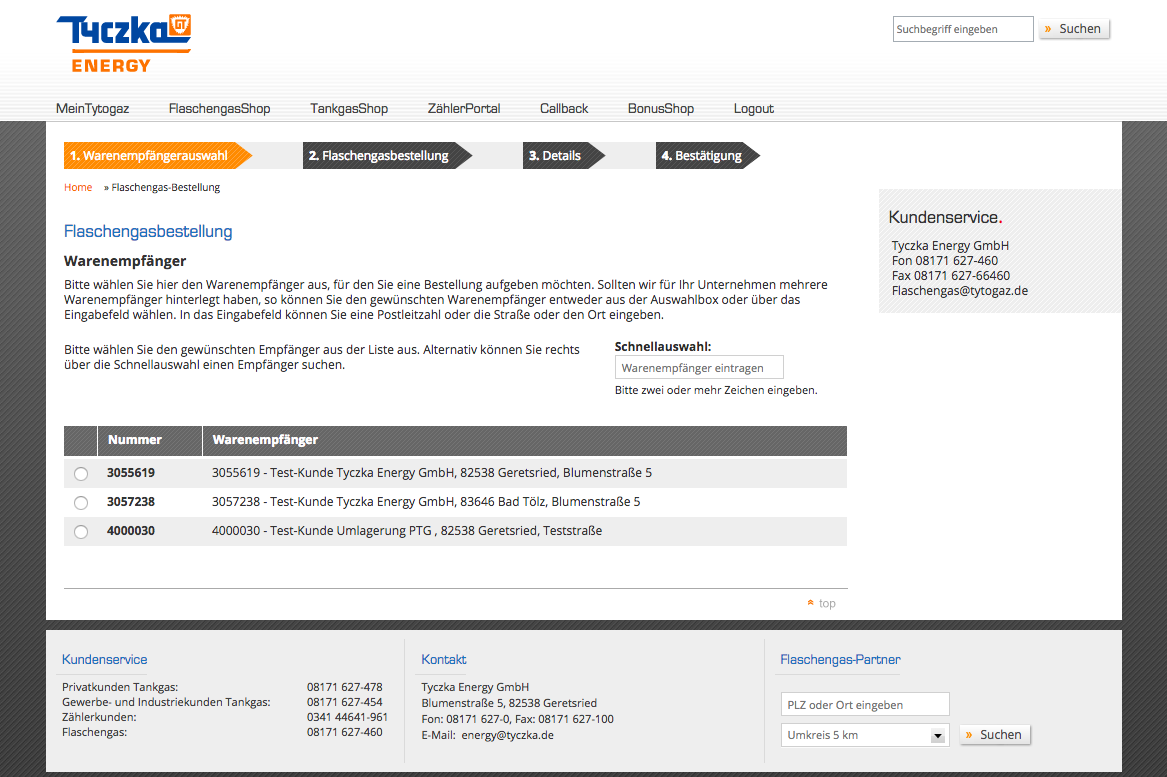This screenshot has height=777, width=1167.
Task: Click number cell 4000030
Action: 131,531
